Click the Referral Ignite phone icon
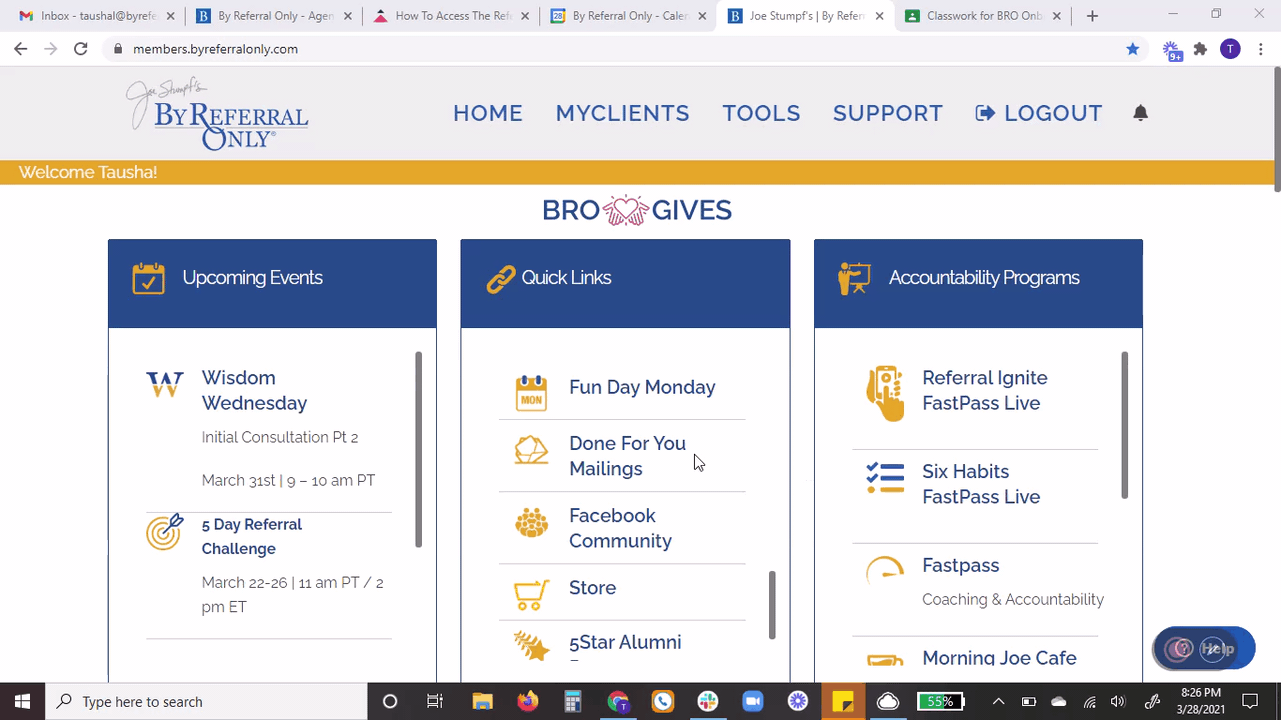 coord(885,394)
